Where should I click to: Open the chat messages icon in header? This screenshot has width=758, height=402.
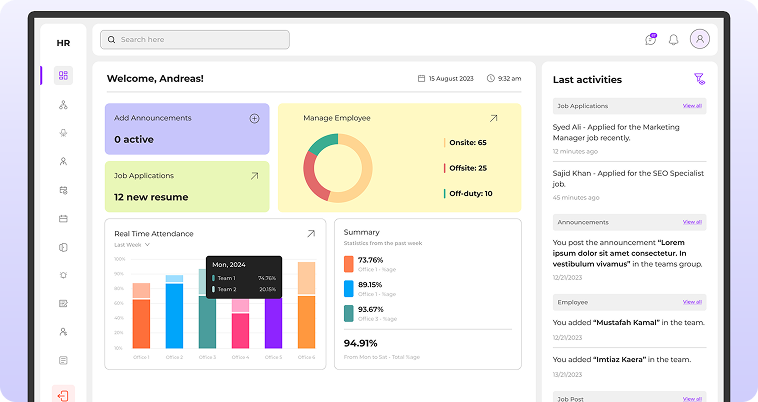(x=651, y=39)
